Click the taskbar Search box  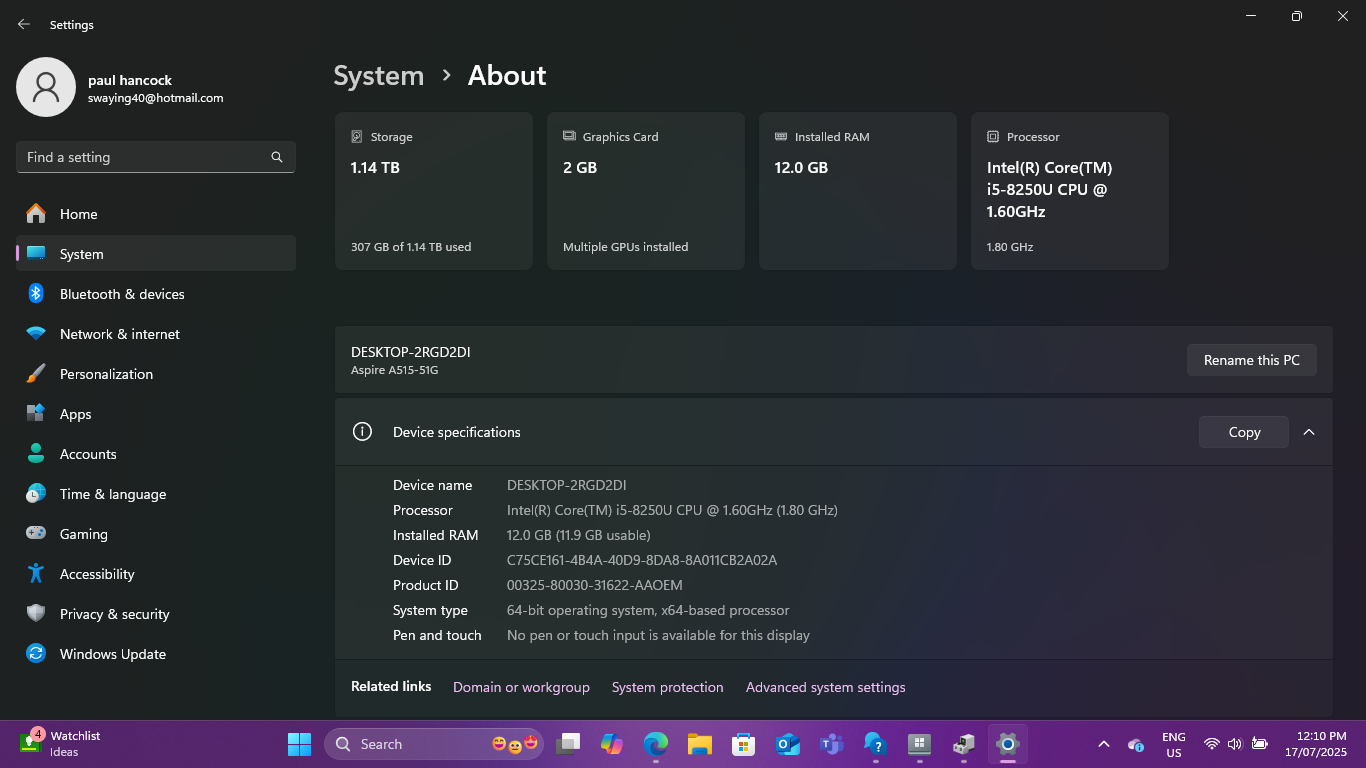tap(434, 744)
